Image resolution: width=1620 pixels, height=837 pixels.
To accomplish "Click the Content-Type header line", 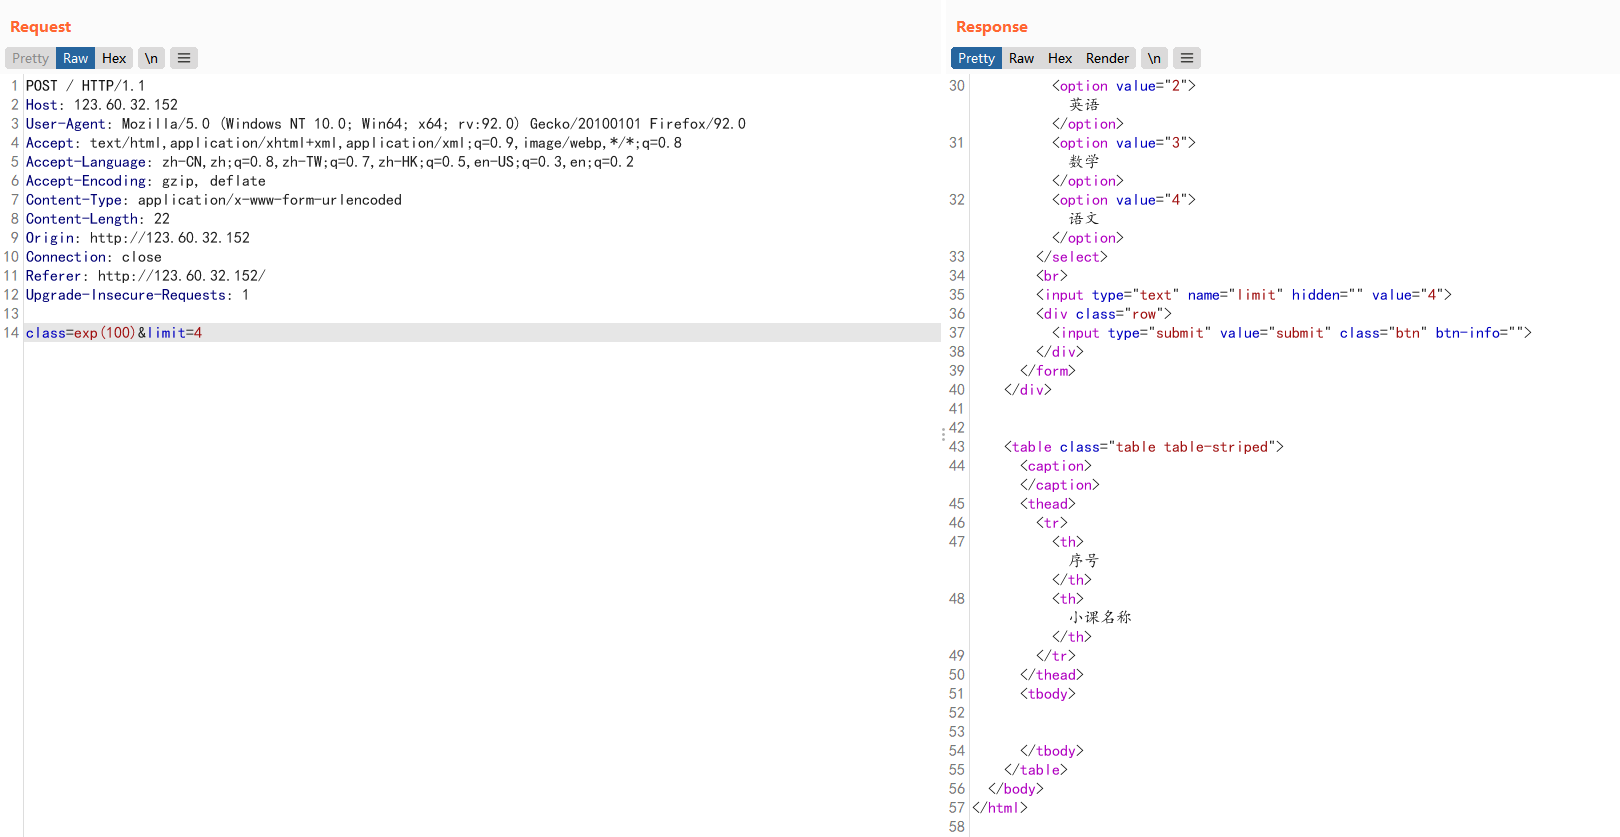I will tap(214, 200).
